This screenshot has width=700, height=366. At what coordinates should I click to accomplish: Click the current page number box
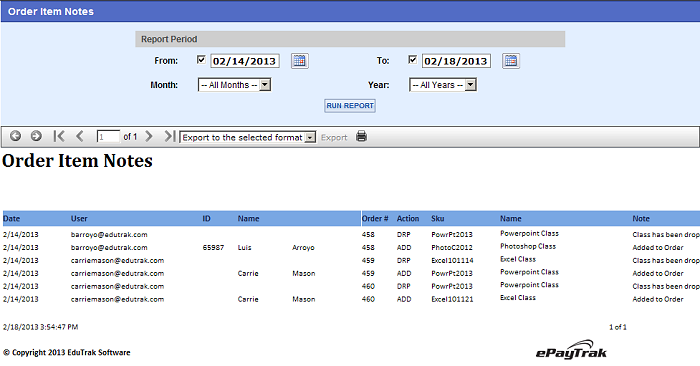(108, 137)
